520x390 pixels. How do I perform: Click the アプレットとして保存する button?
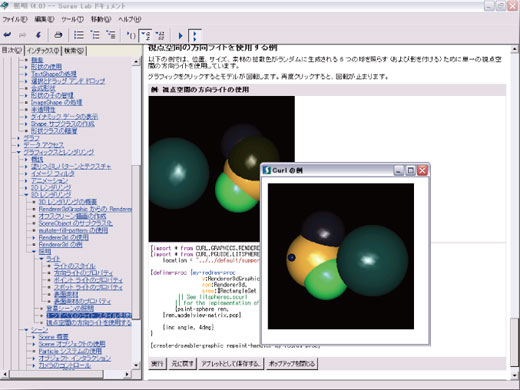231,363
